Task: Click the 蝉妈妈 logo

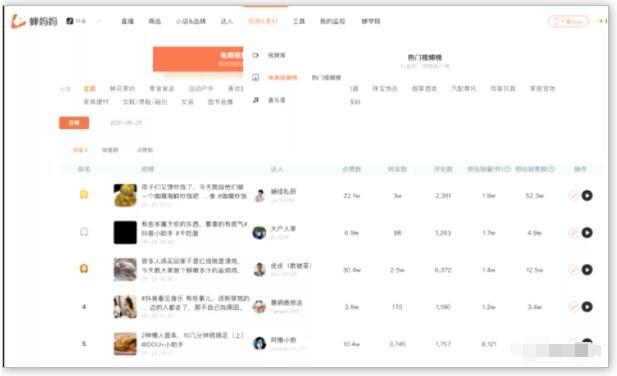Action: coord(34,21)
